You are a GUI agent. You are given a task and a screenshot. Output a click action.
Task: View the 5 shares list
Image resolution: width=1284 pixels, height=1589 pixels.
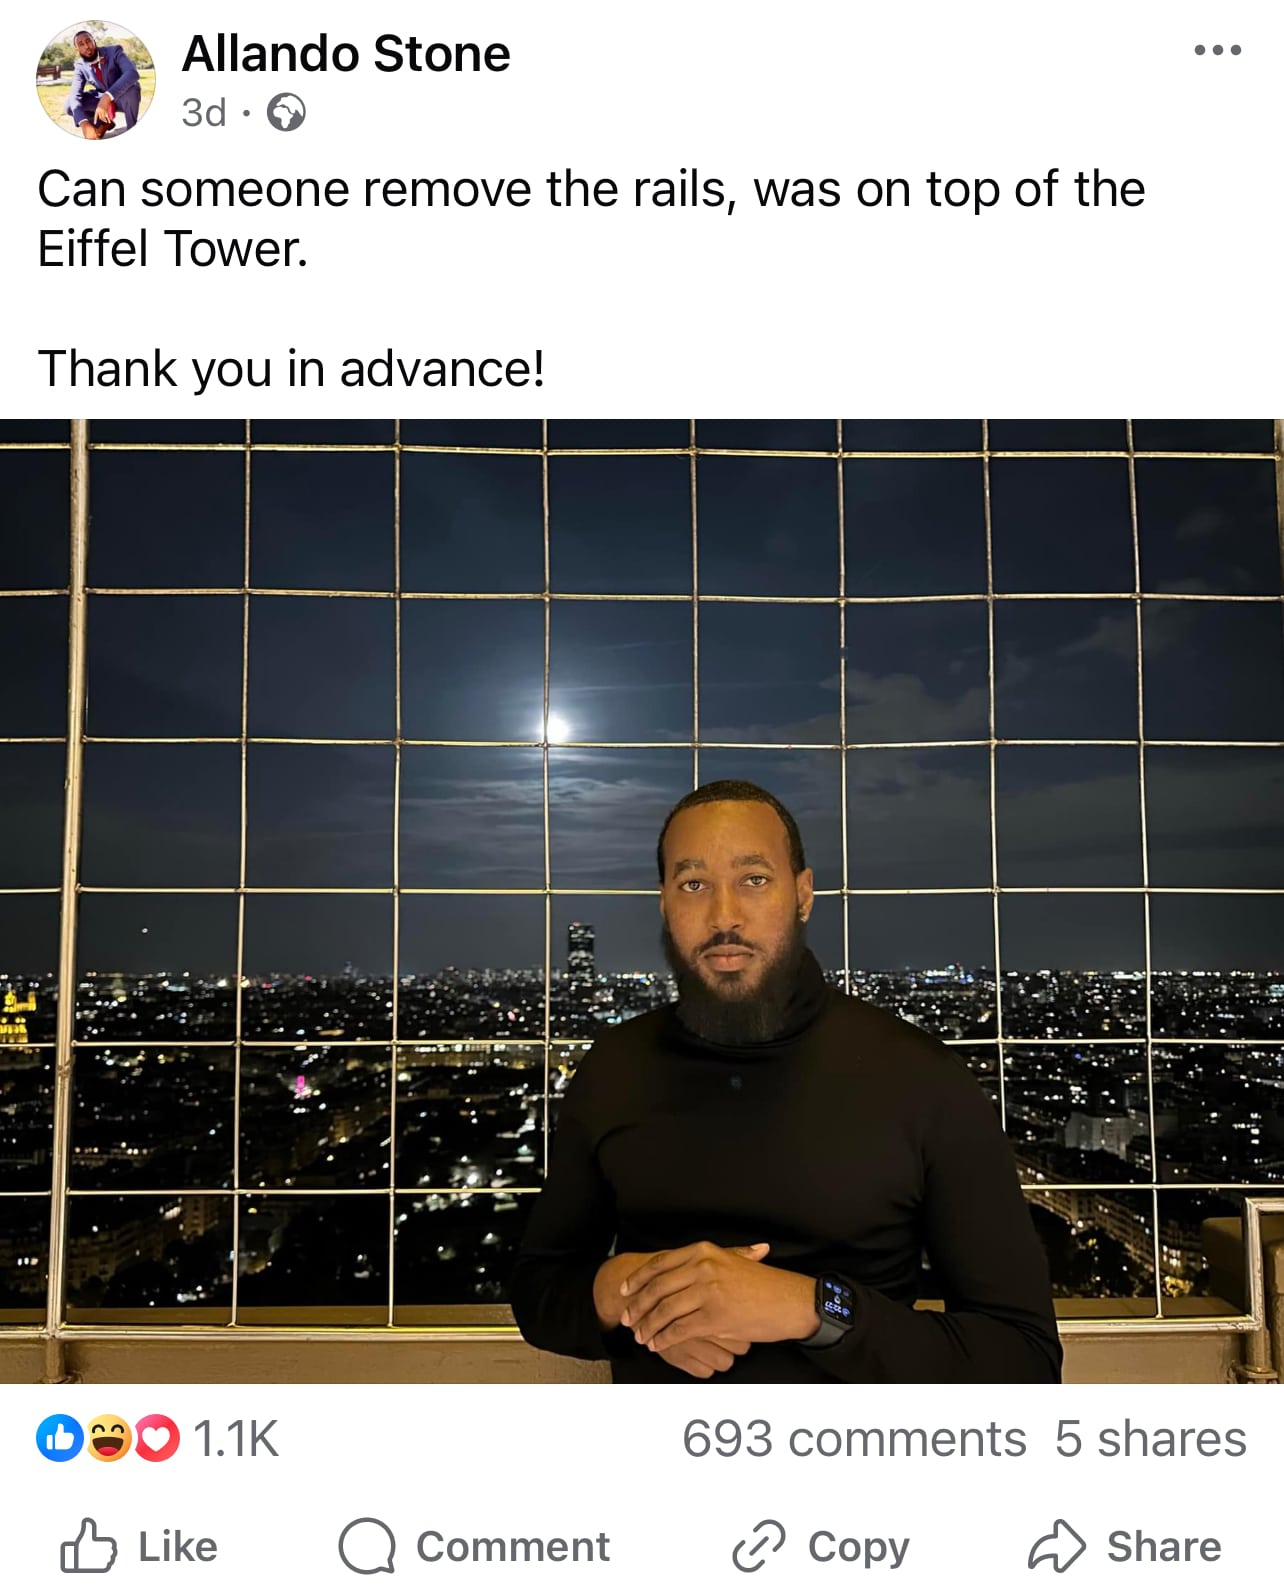[x=1150, y=1440]
